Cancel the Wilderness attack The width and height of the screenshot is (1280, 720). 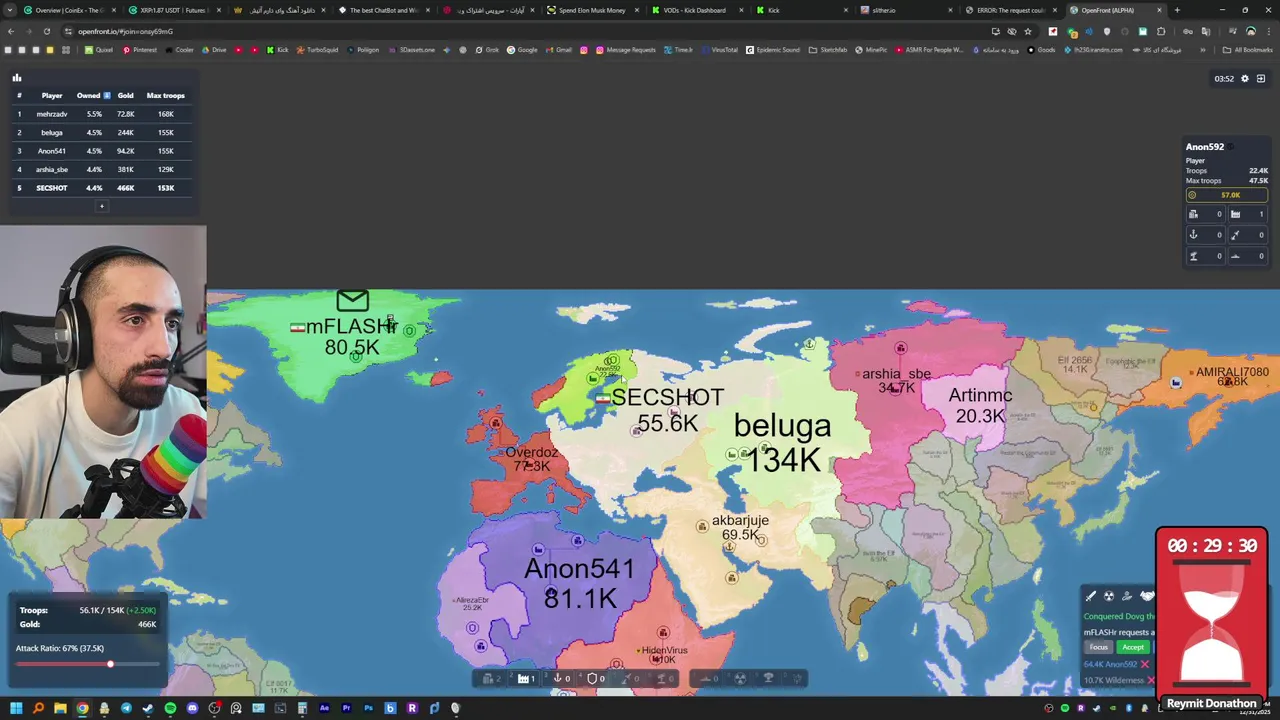tap(1151, 680)
